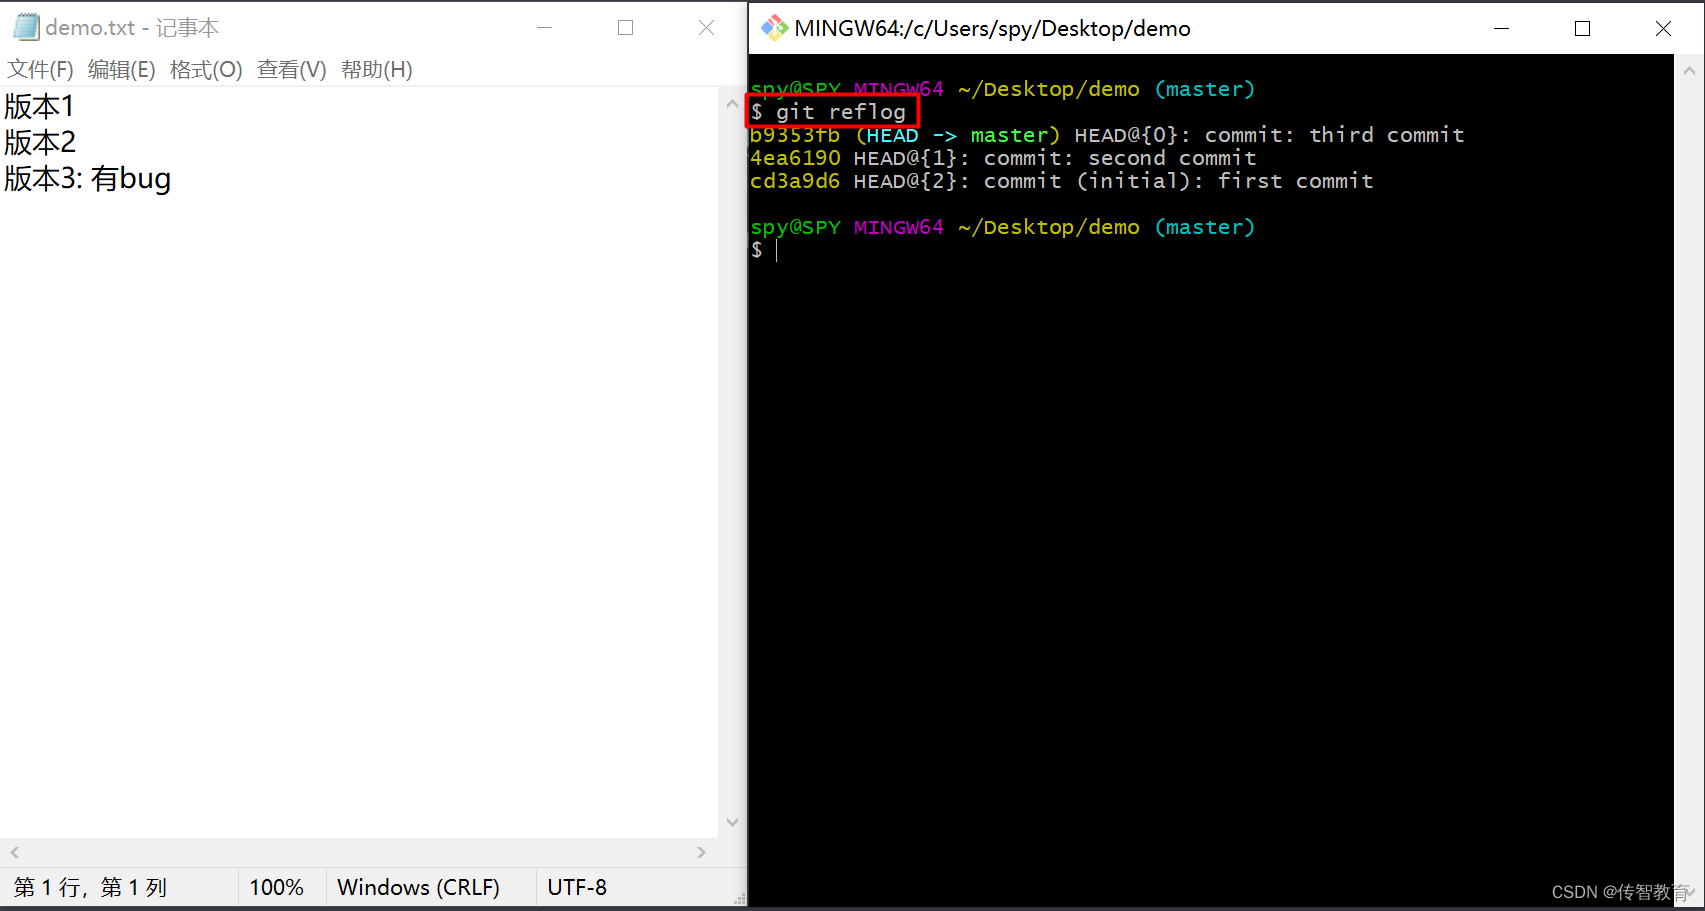Click the Notepad resize grip corner
This screenshot has height=911, width=1705.
click(739, 899)
